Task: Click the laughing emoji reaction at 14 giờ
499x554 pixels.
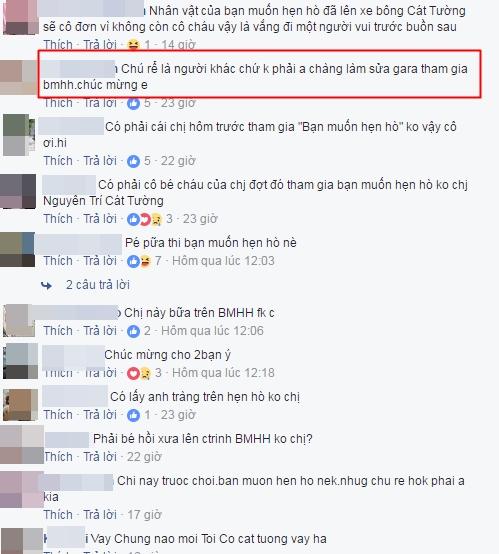Action: tap(134, 45)
